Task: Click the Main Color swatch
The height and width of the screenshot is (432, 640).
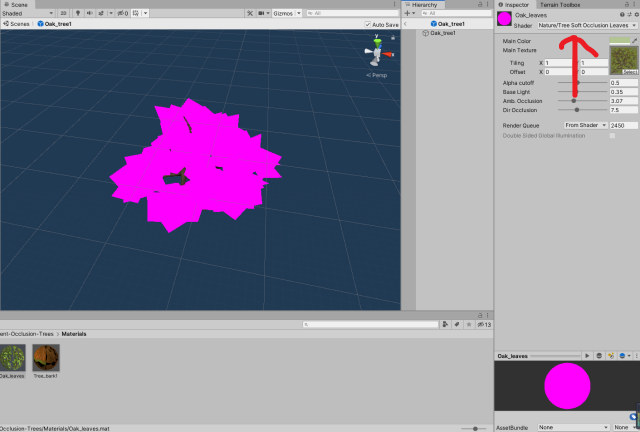Action: point(619,41)
